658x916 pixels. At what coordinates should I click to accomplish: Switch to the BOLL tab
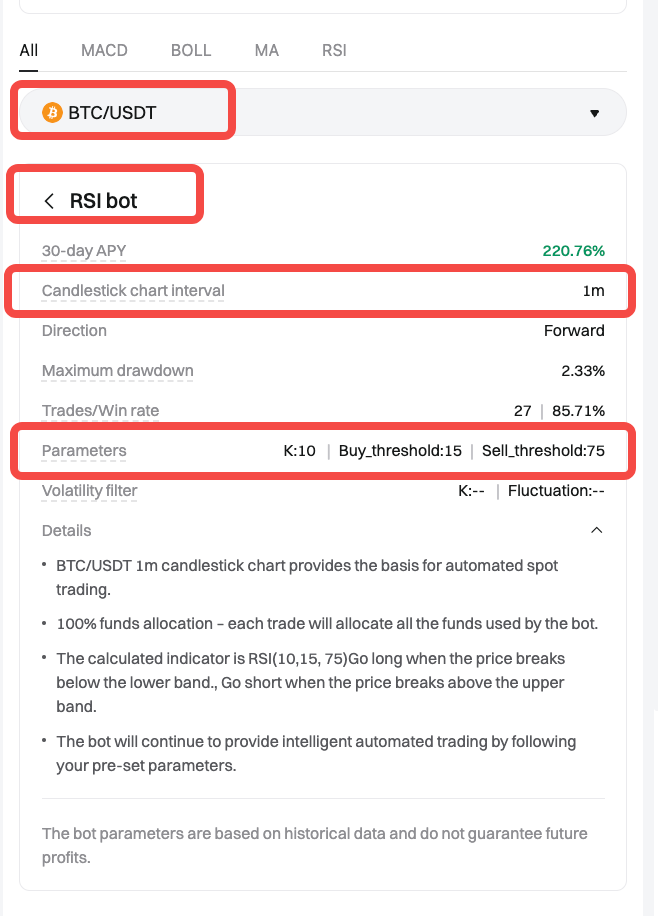point(190,50)
